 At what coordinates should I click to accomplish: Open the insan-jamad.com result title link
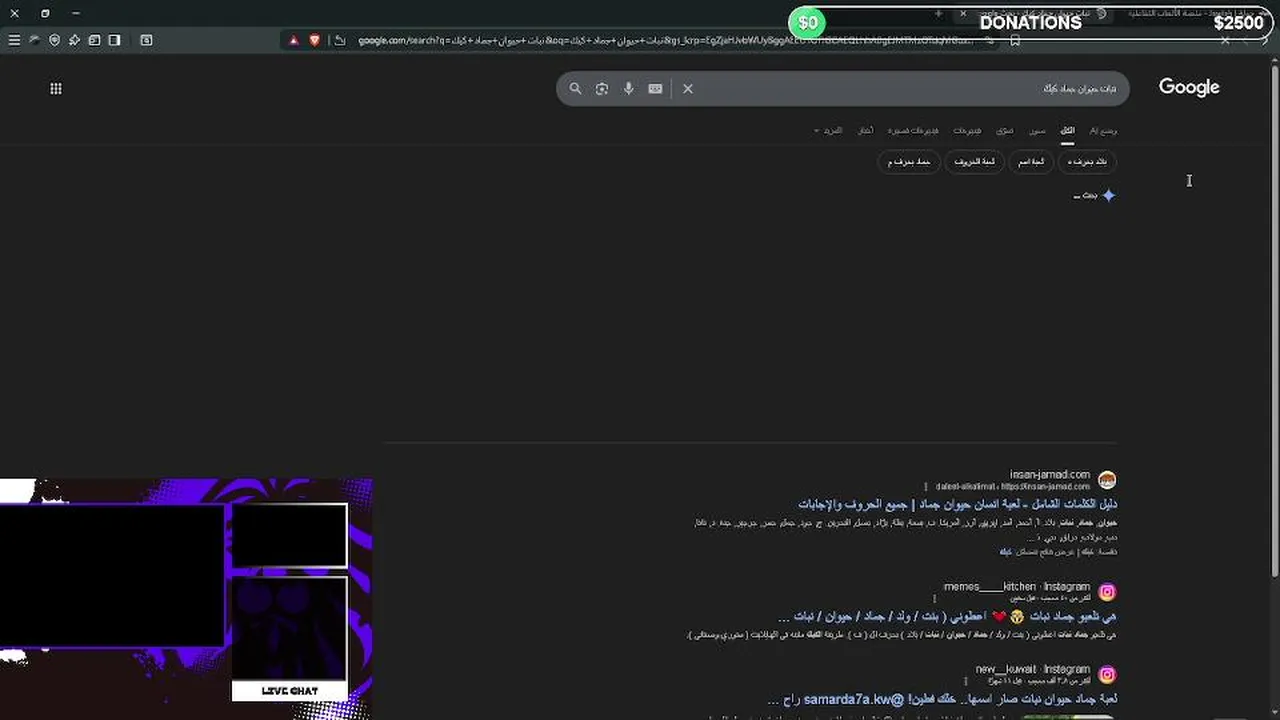point(957,504)
